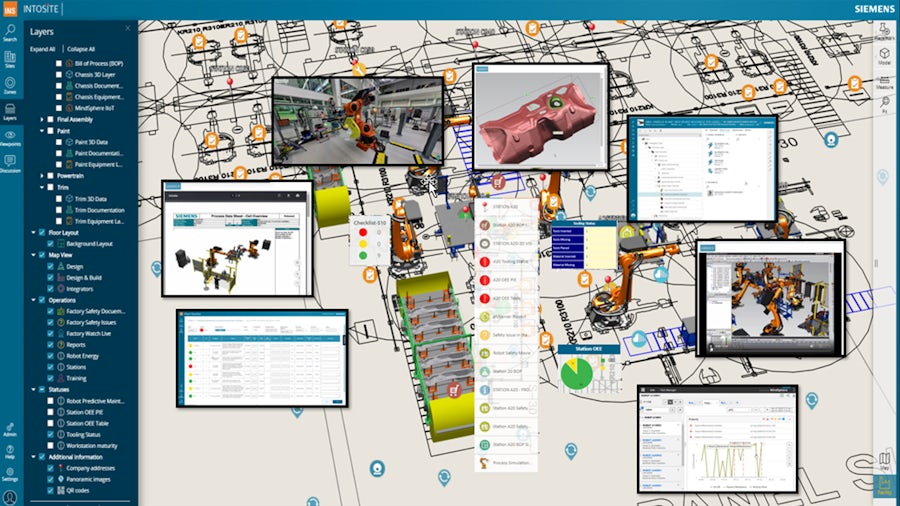Enable the Workstation maturity checkbox
Viewport: 900px width, 506px height.
click(x=51, y=445)
